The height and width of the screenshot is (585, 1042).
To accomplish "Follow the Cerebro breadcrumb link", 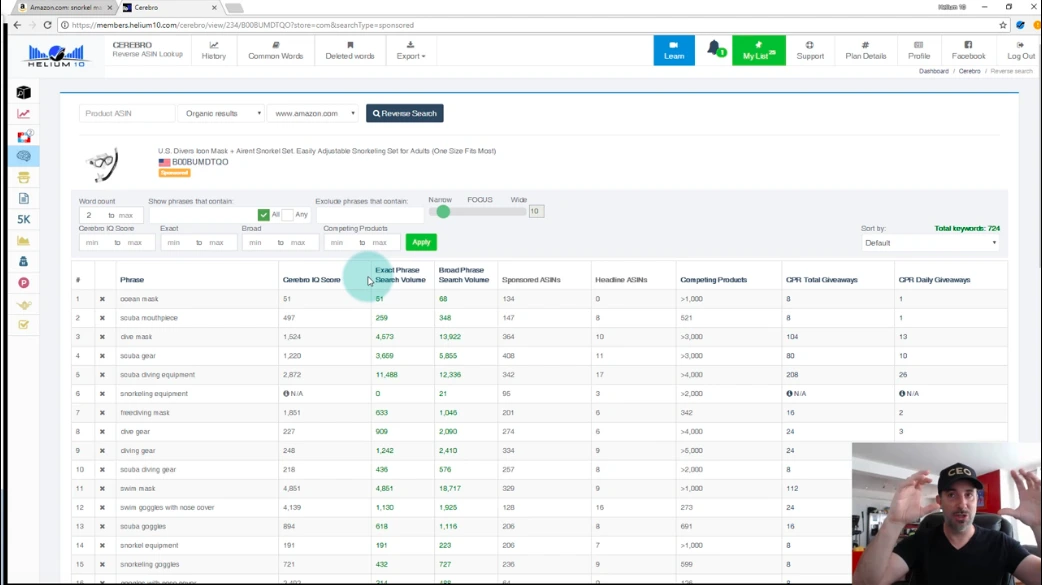I will tap(970, 71).
